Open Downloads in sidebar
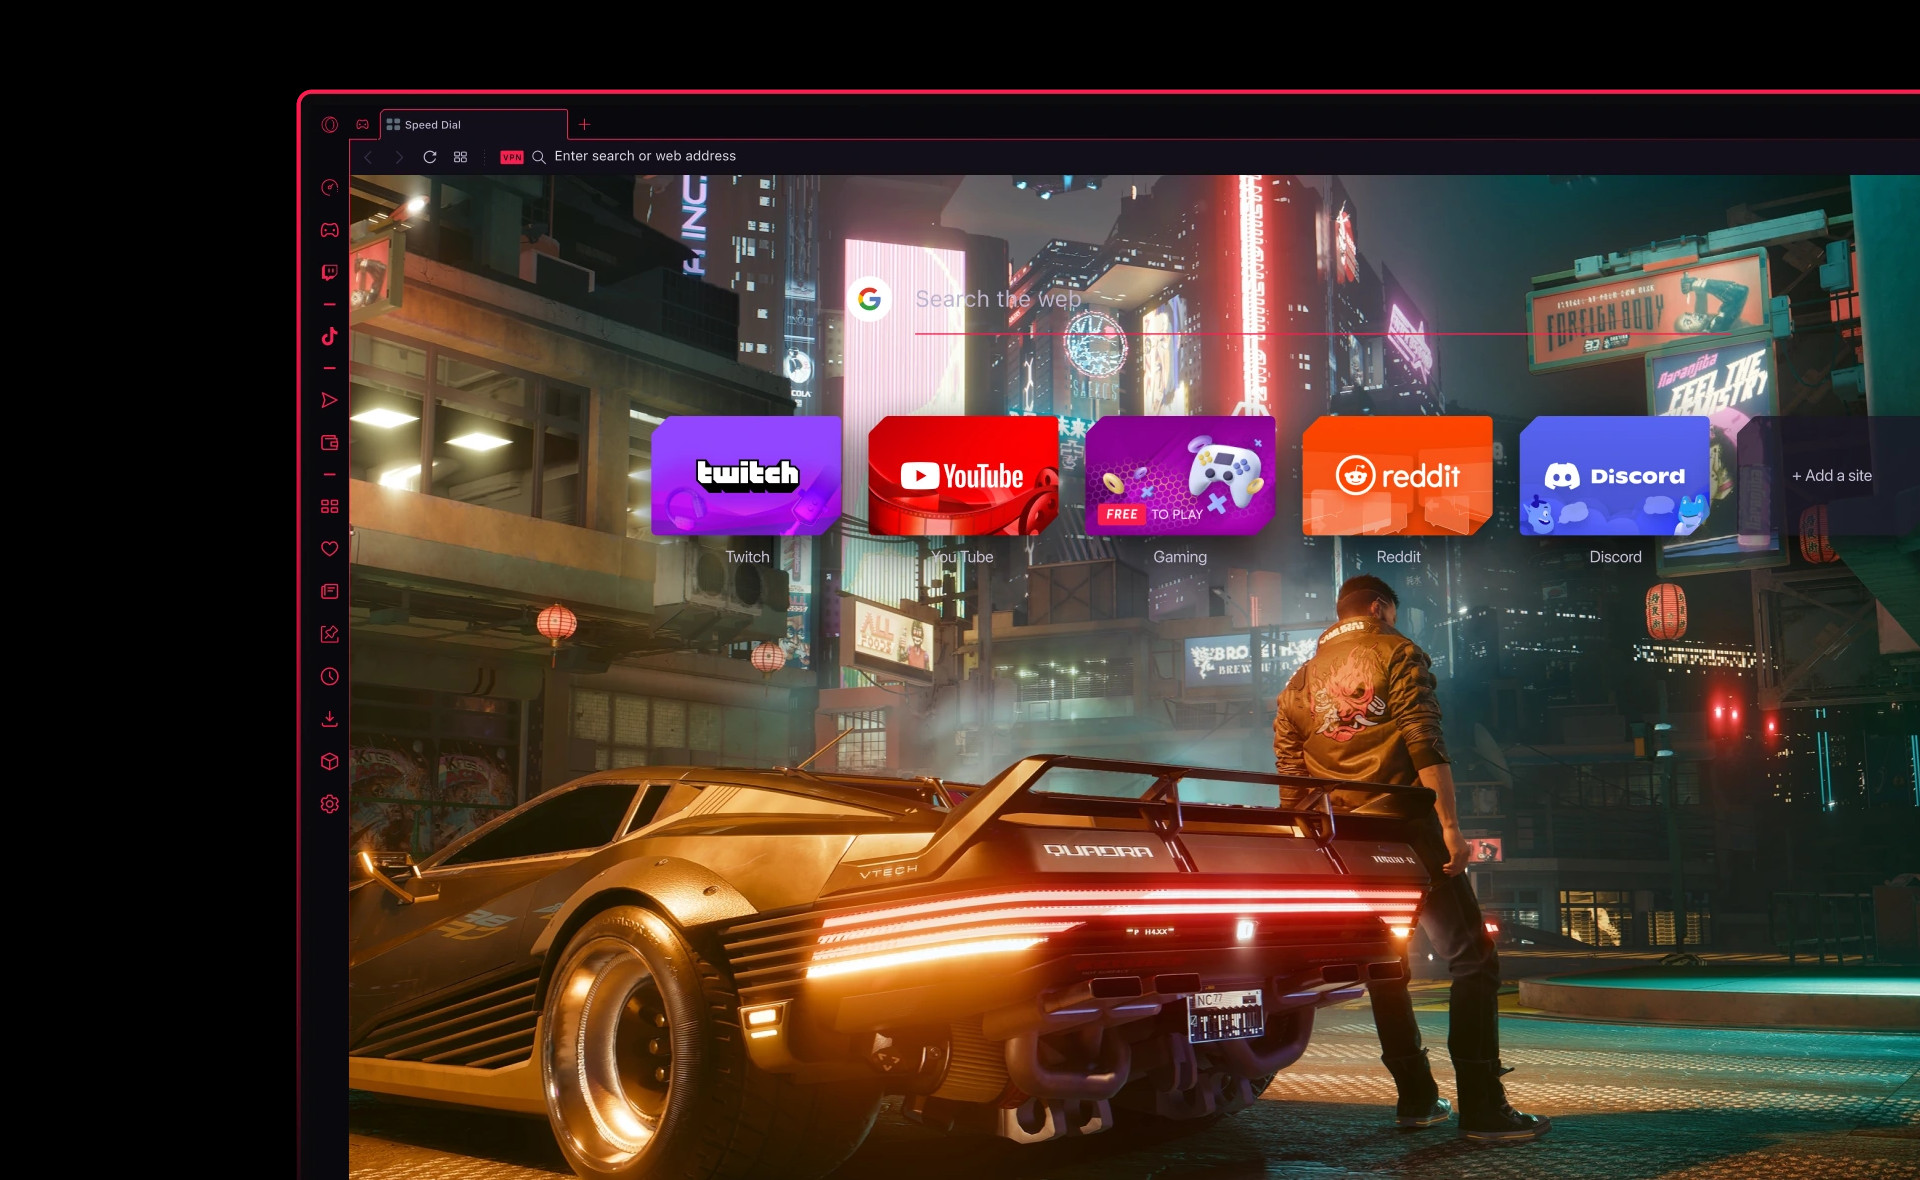 (x=330, y=719)
